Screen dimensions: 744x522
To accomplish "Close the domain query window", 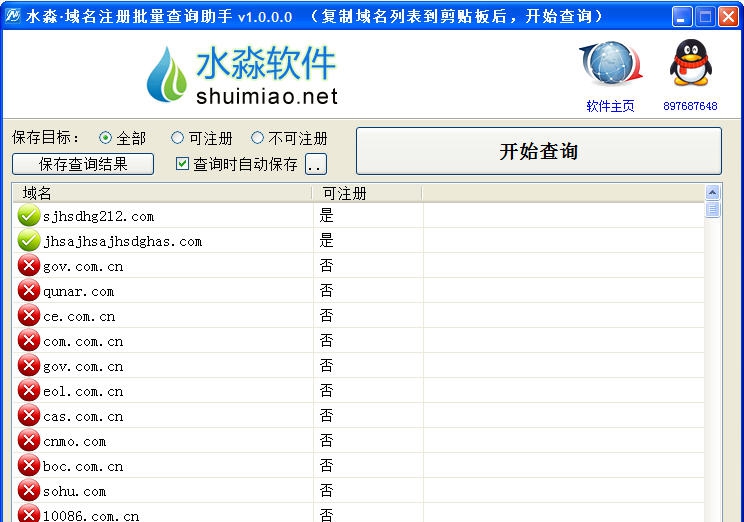I will (727, 17).
